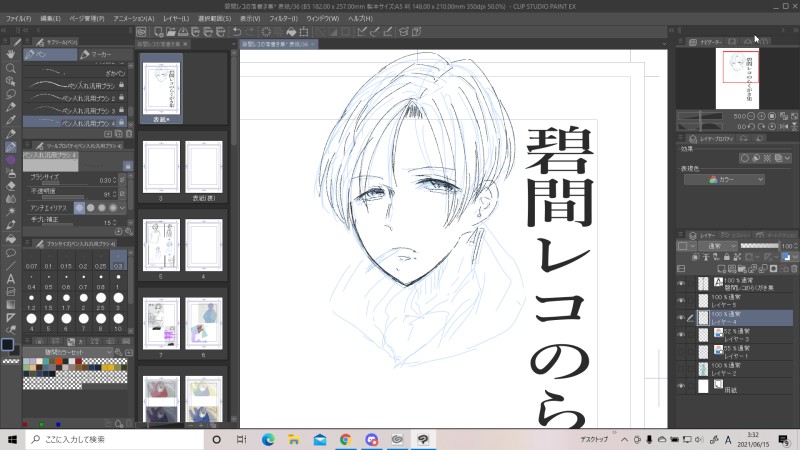Select the strongest anti-aliasing option

(113, 208)
